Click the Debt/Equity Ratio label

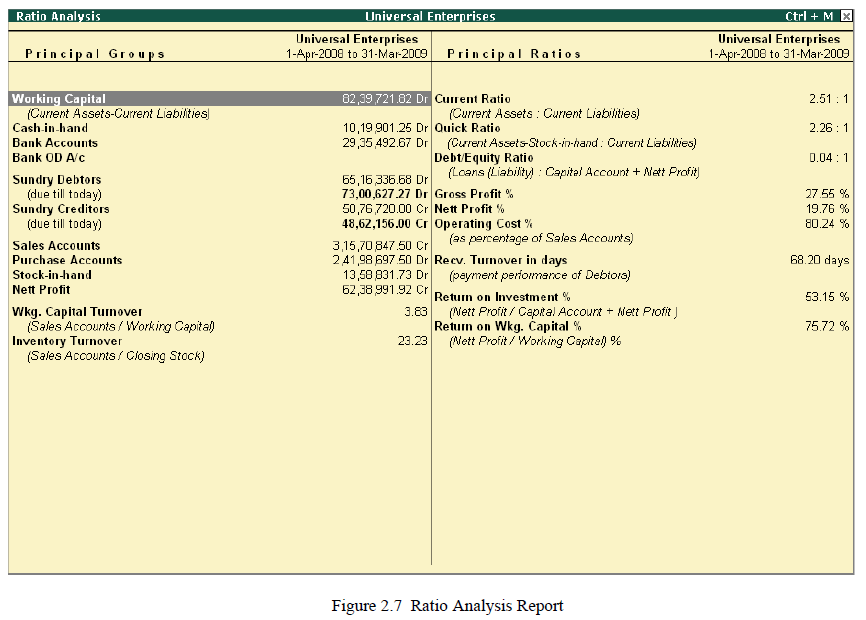[484, 158]
